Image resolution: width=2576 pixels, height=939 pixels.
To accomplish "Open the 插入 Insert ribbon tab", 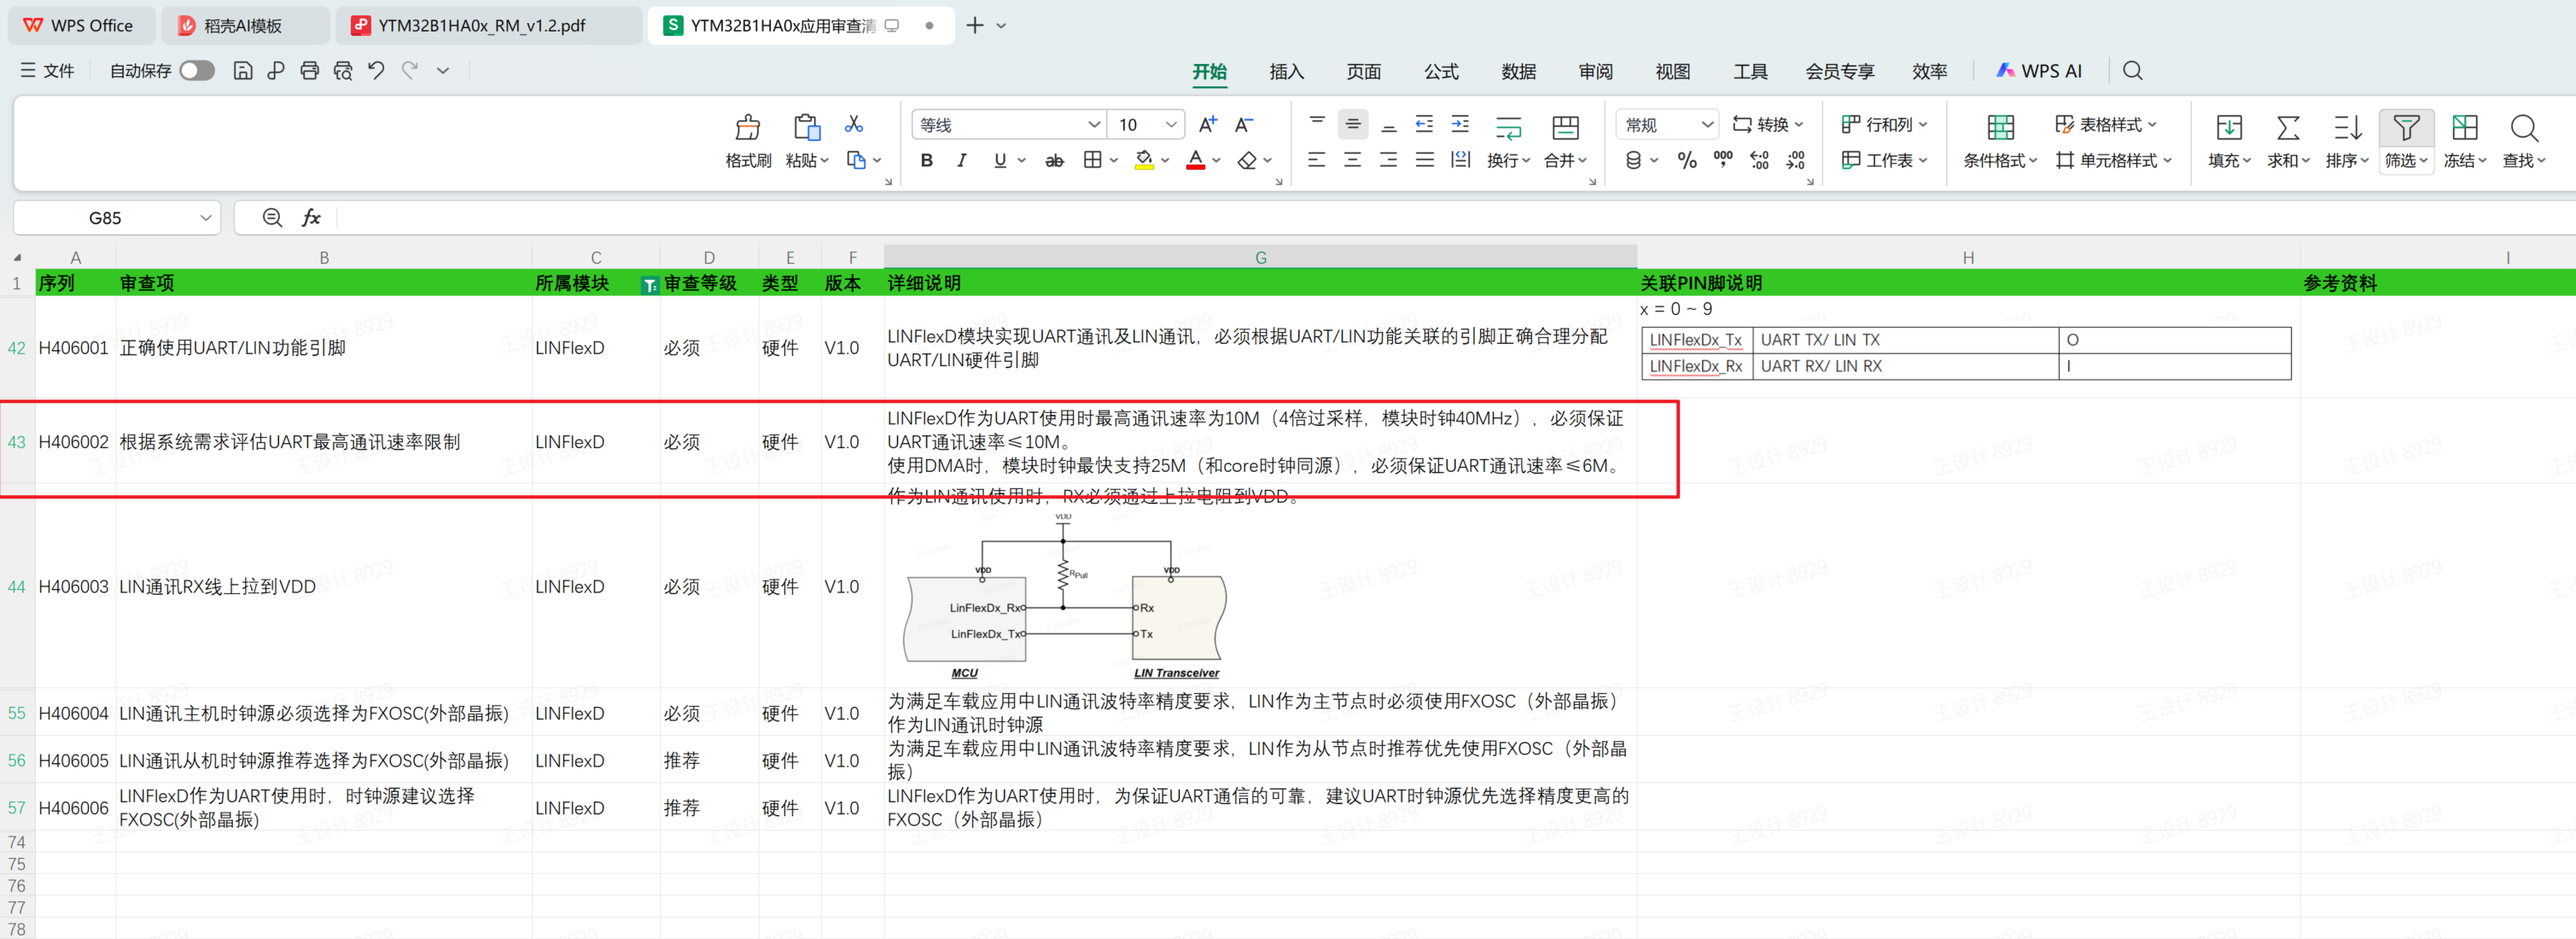I will pyautogui.click(x=1286, y=71).
